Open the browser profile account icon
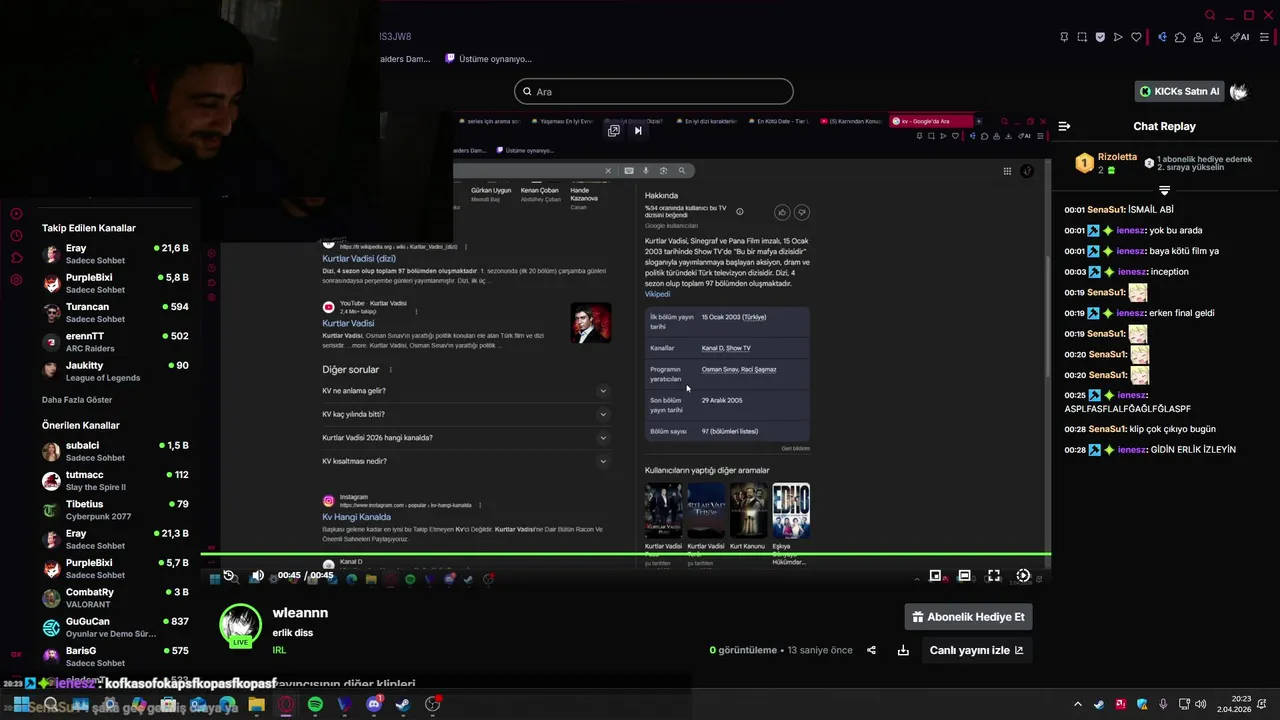The height and width of the screenshot is (720, 1280). point(1198,37)
